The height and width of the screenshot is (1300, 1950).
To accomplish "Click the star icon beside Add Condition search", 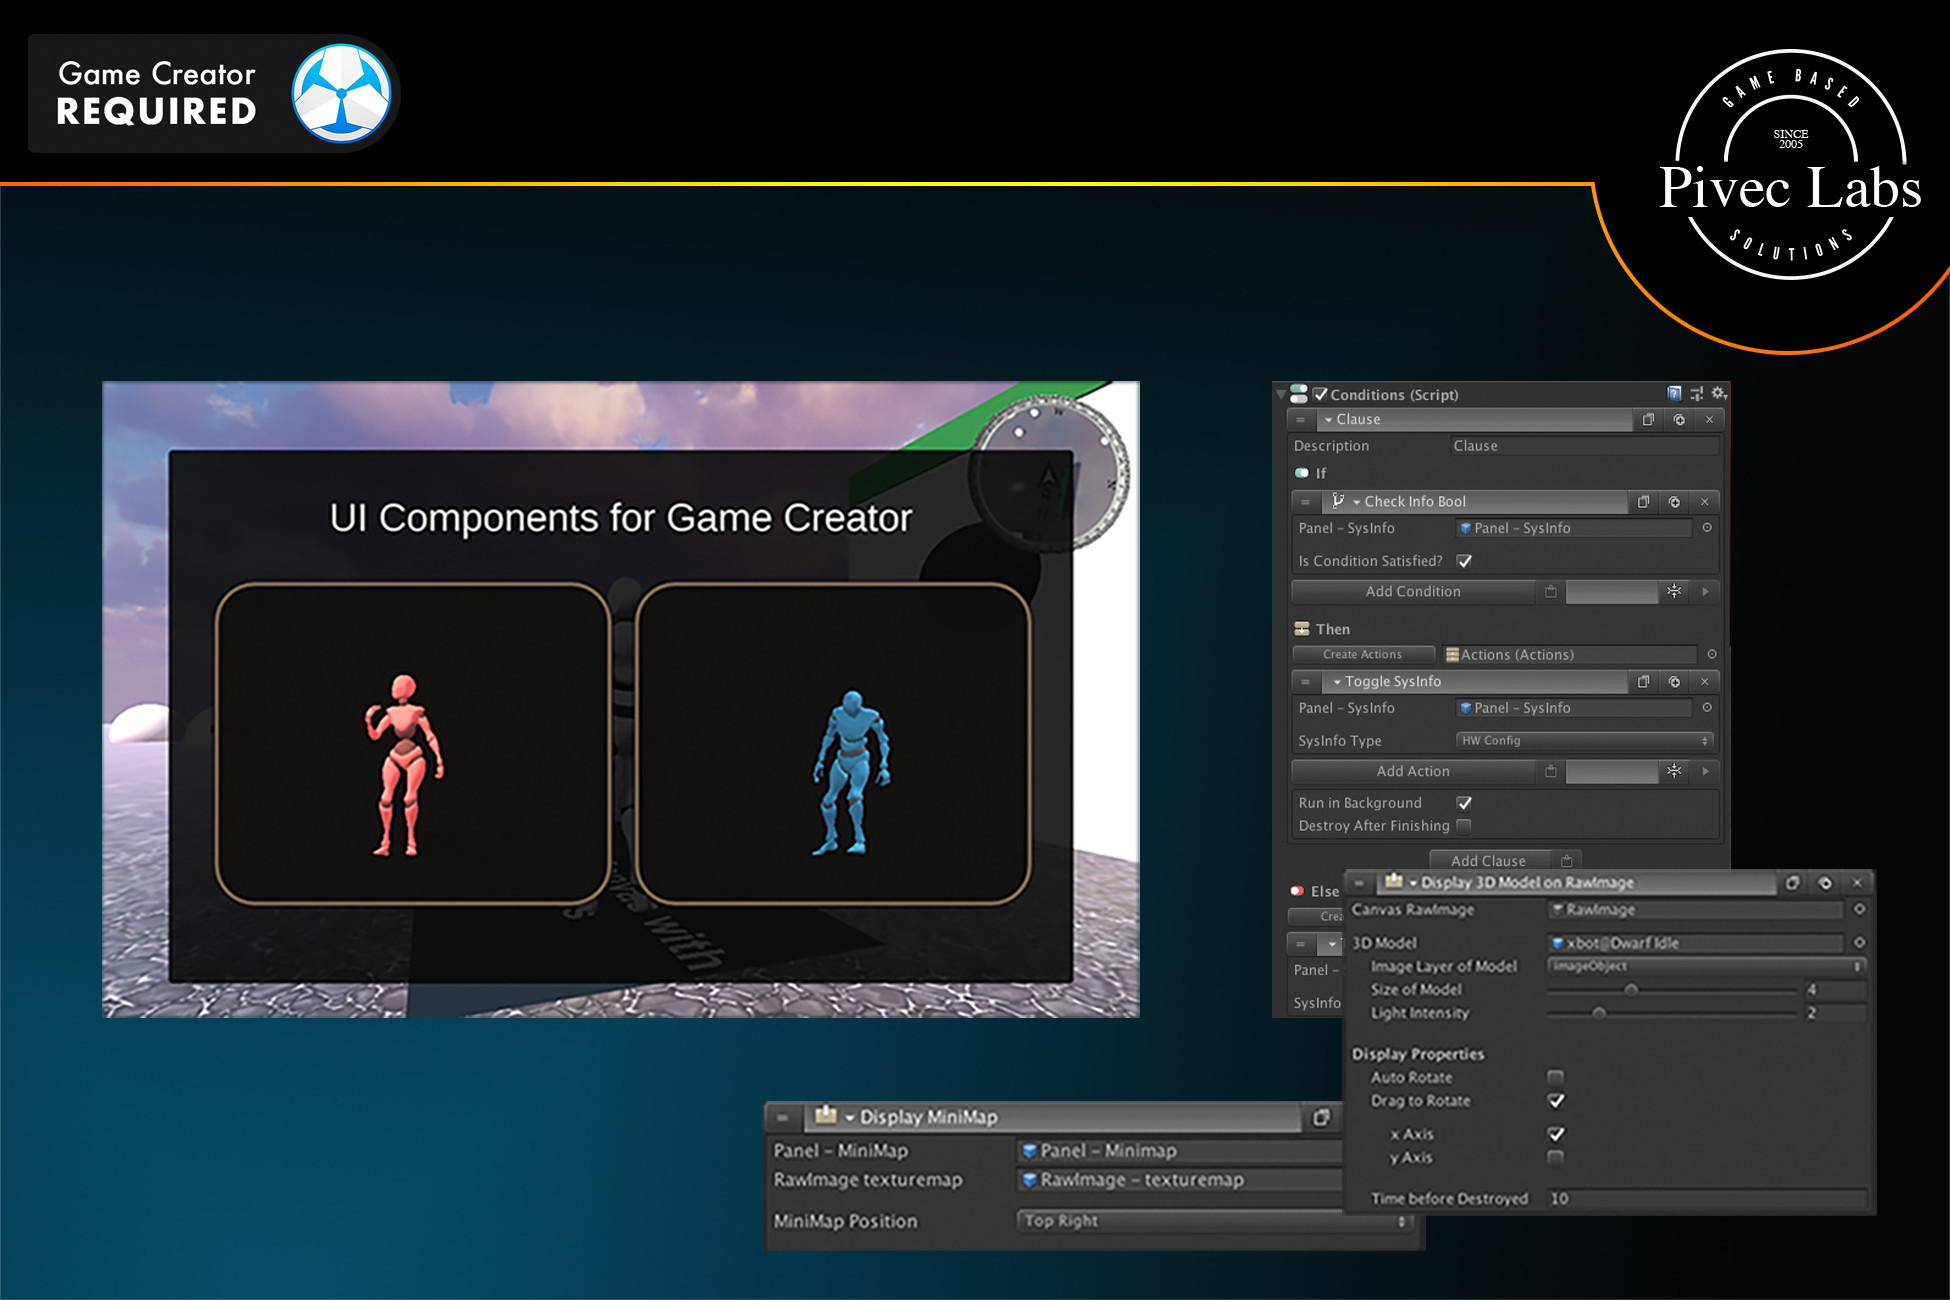I will pyautogui.click(x=1674, y=592).
